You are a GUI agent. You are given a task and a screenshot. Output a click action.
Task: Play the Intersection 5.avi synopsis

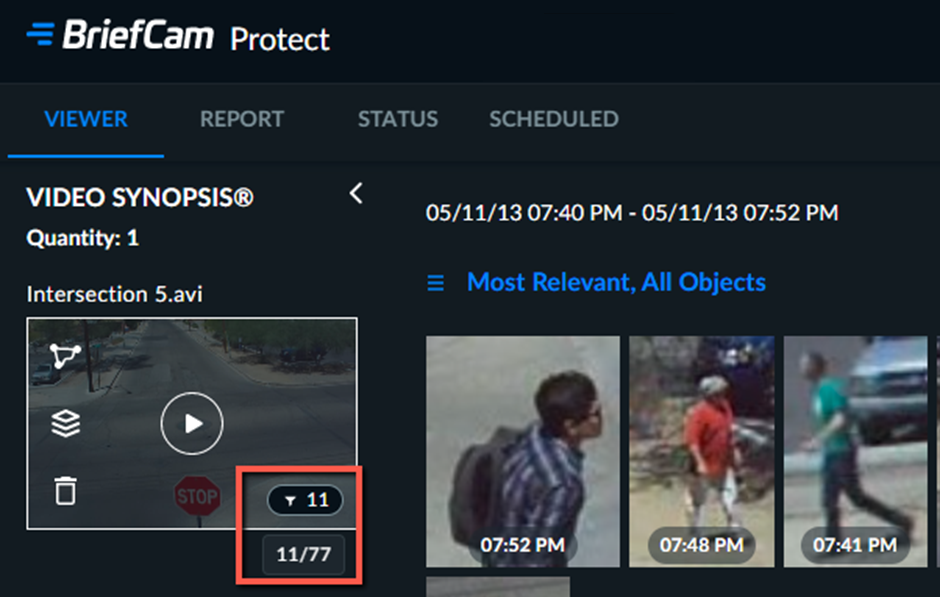(x=192, y=424)
